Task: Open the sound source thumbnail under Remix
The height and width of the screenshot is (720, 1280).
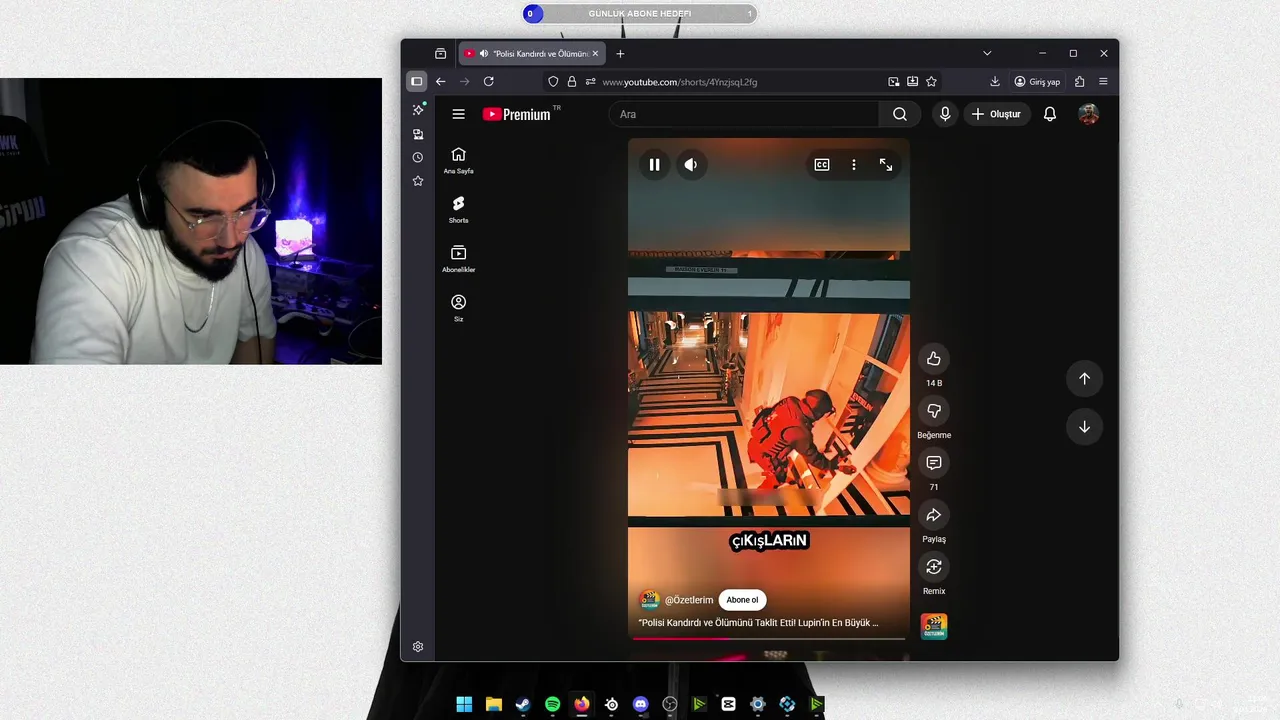Action: coord(934,626)
